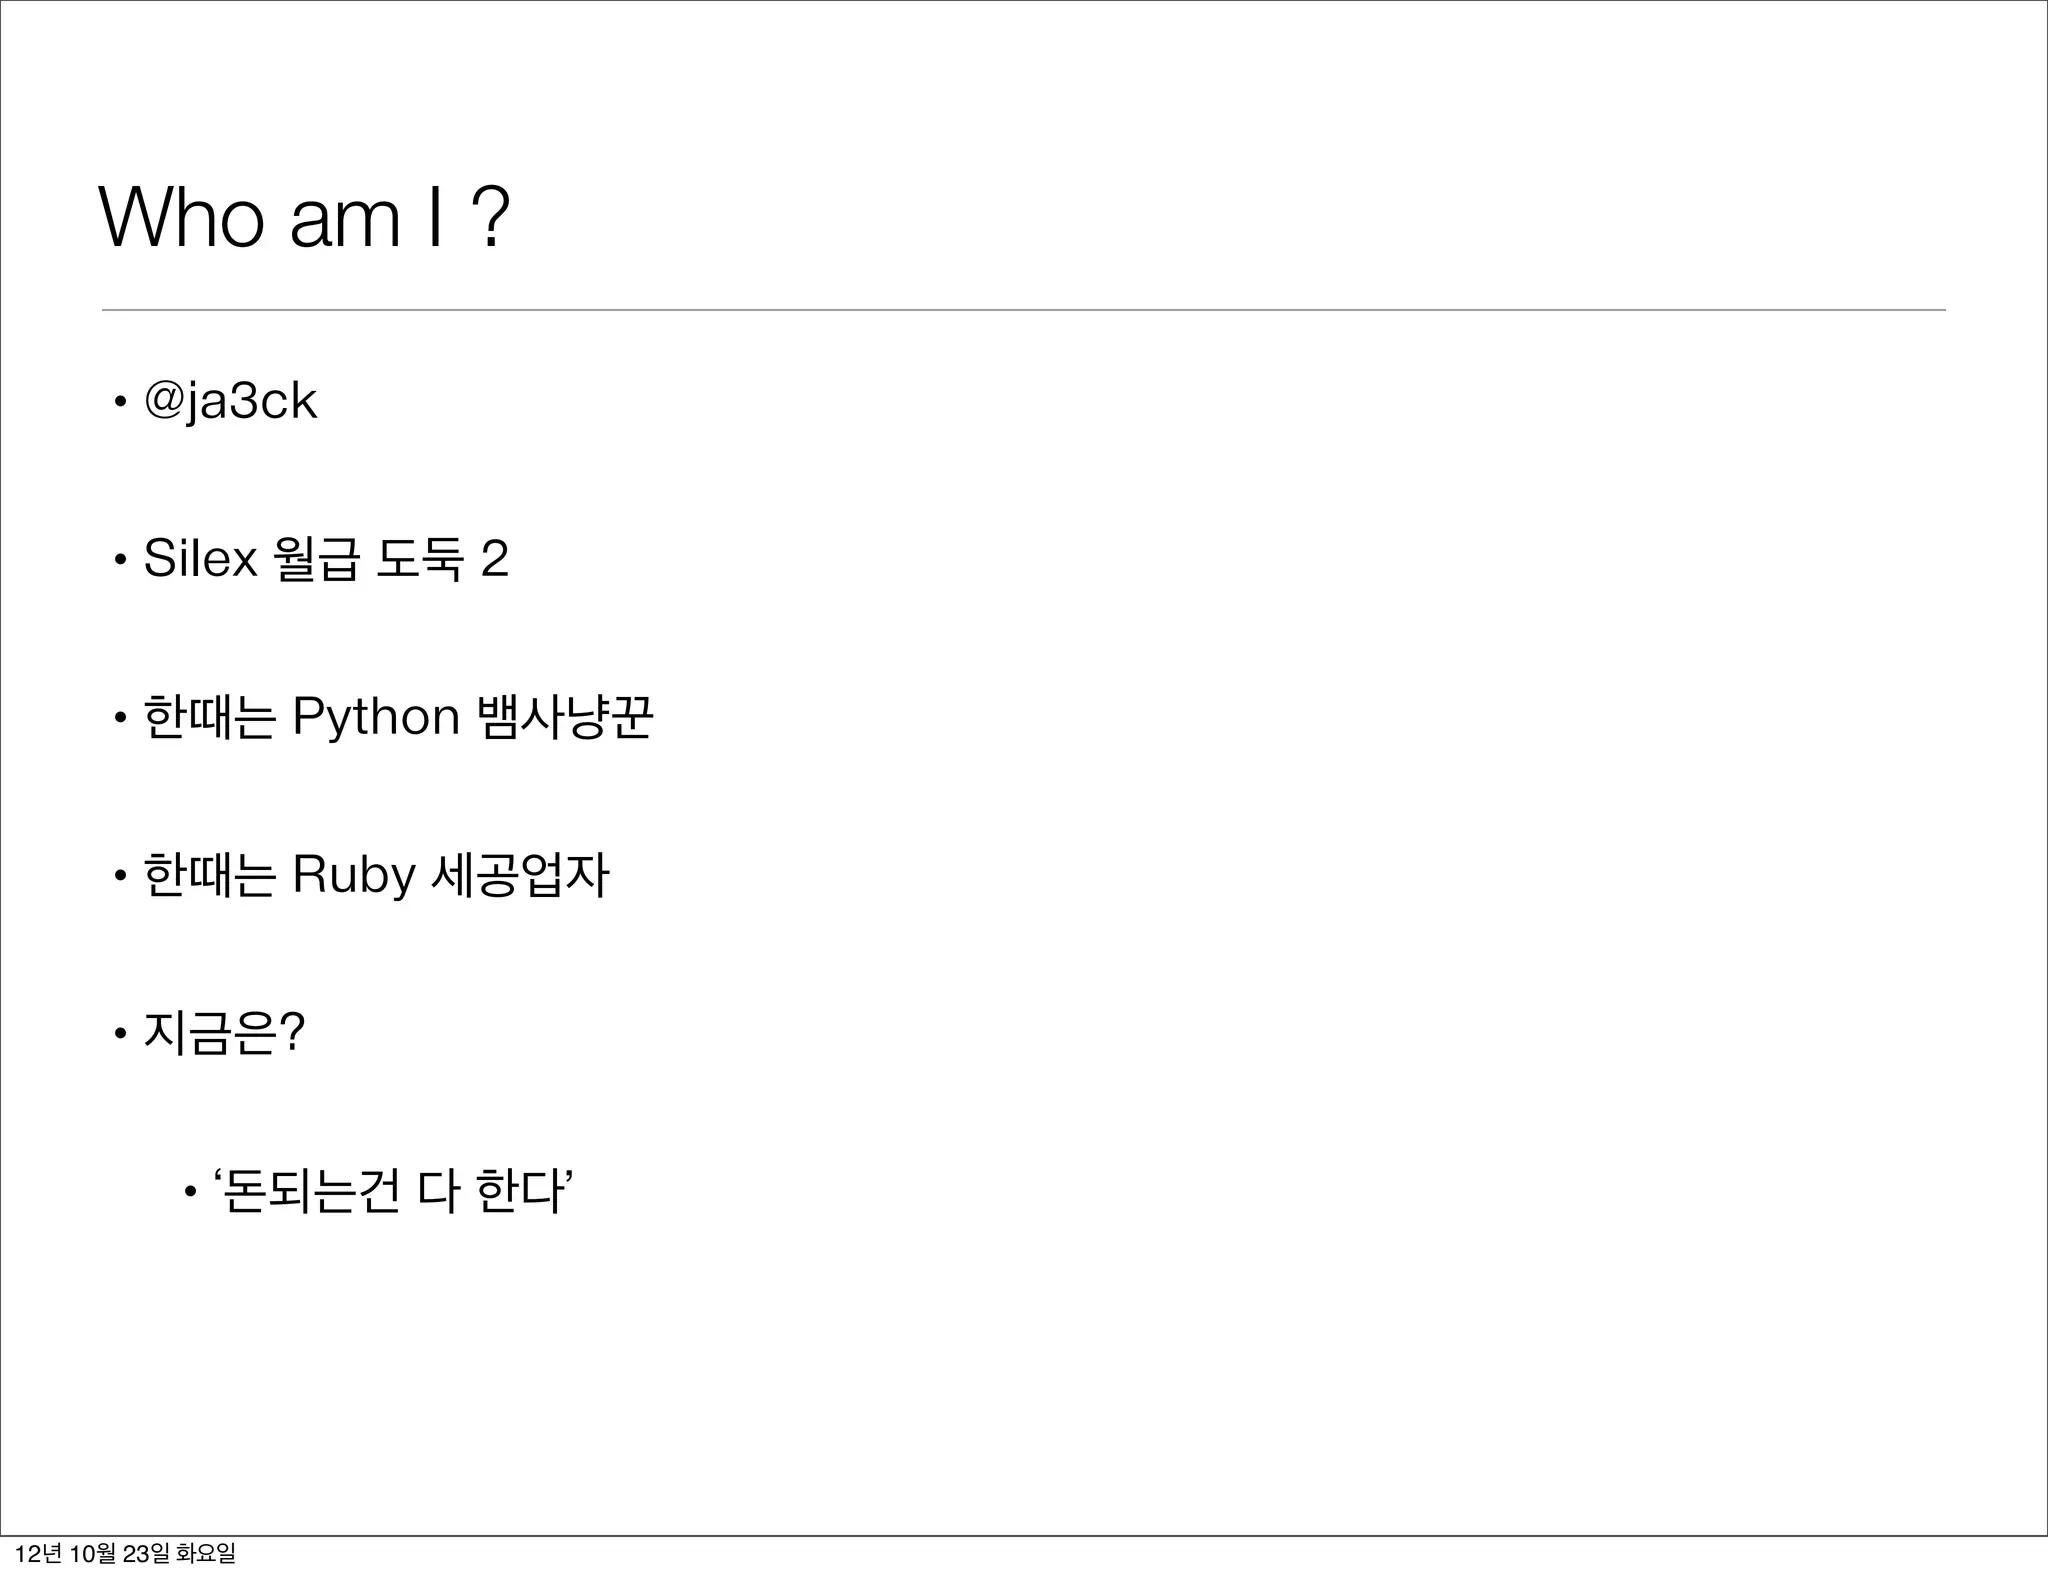Viewport: 2048px width, 1576px height.
Task: Click the bullet point before "지금은?"
Action: coord(120,1035)
